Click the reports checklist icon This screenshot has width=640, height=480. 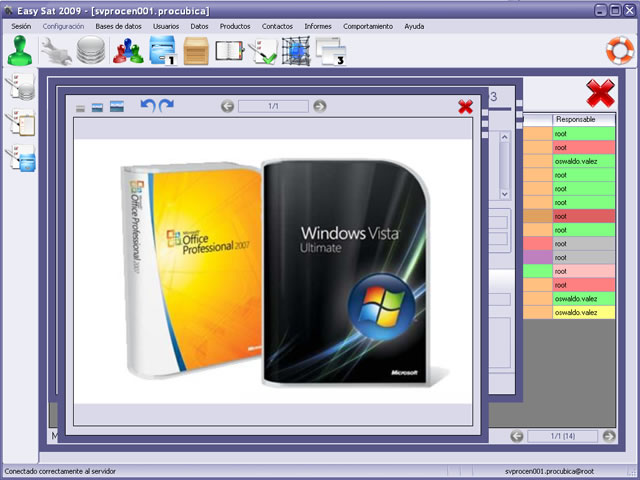[263, 51]
